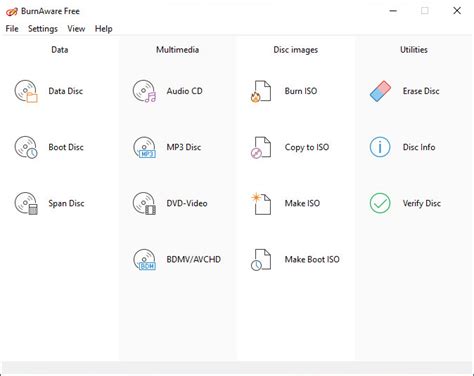Viewport: 474px width, 376px height.
Task: Open the Audio CD music disc icon
Action: click(x=144, y=91)
